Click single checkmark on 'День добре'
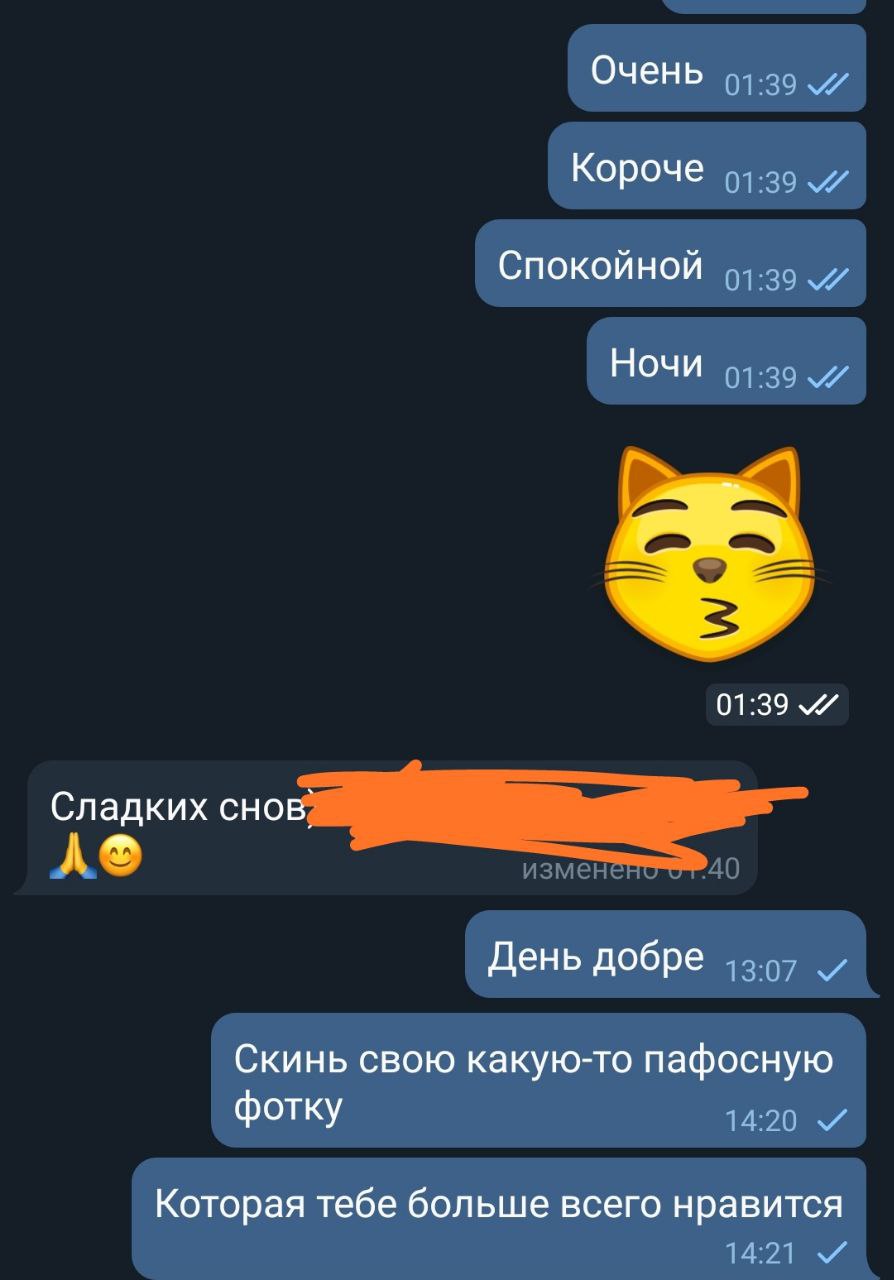 (832, 971)
